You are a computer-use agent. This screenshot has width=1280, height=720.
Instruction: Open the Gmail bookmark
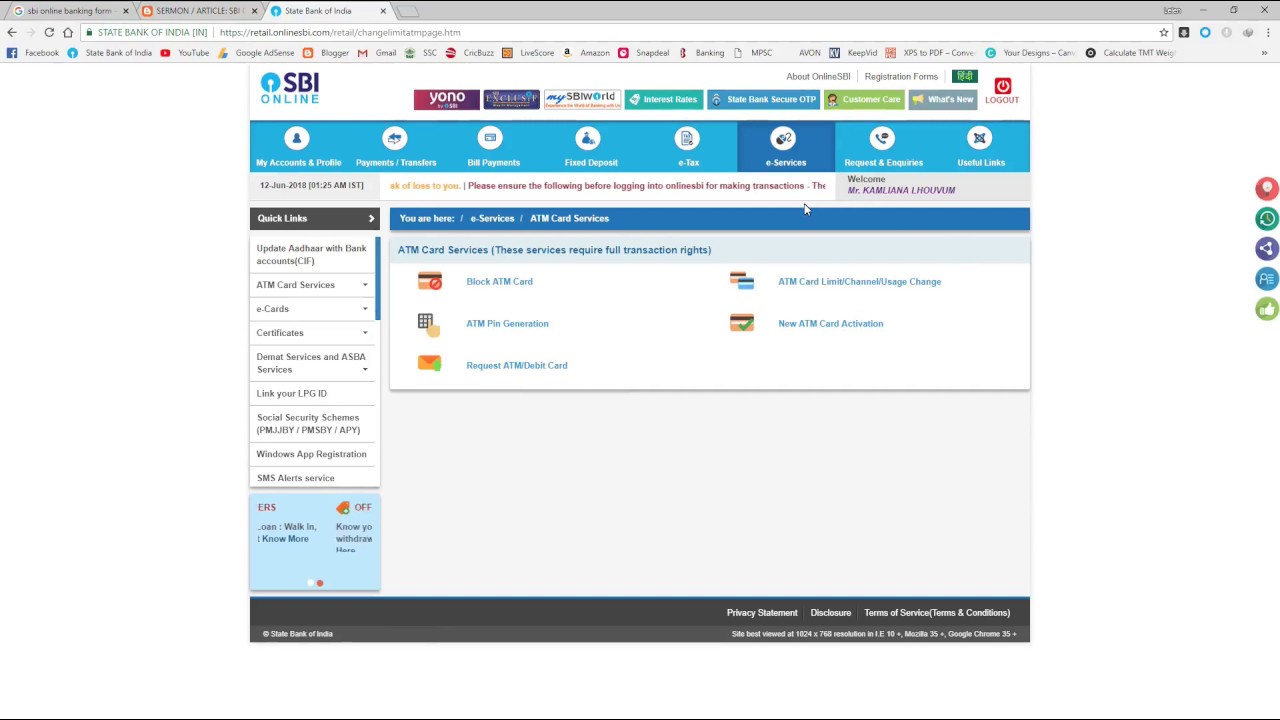(377, 53)
